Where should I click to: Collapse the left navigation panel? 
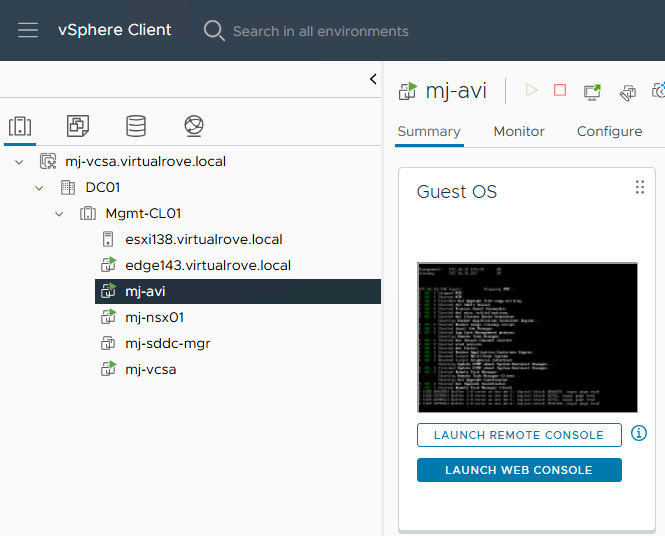[373, 79]
